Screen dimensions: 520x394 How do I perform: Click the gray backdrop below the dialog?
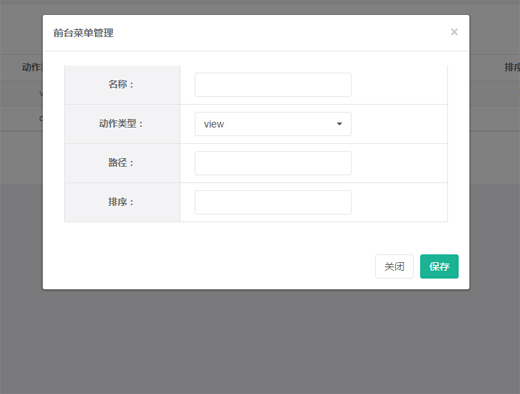260,340
